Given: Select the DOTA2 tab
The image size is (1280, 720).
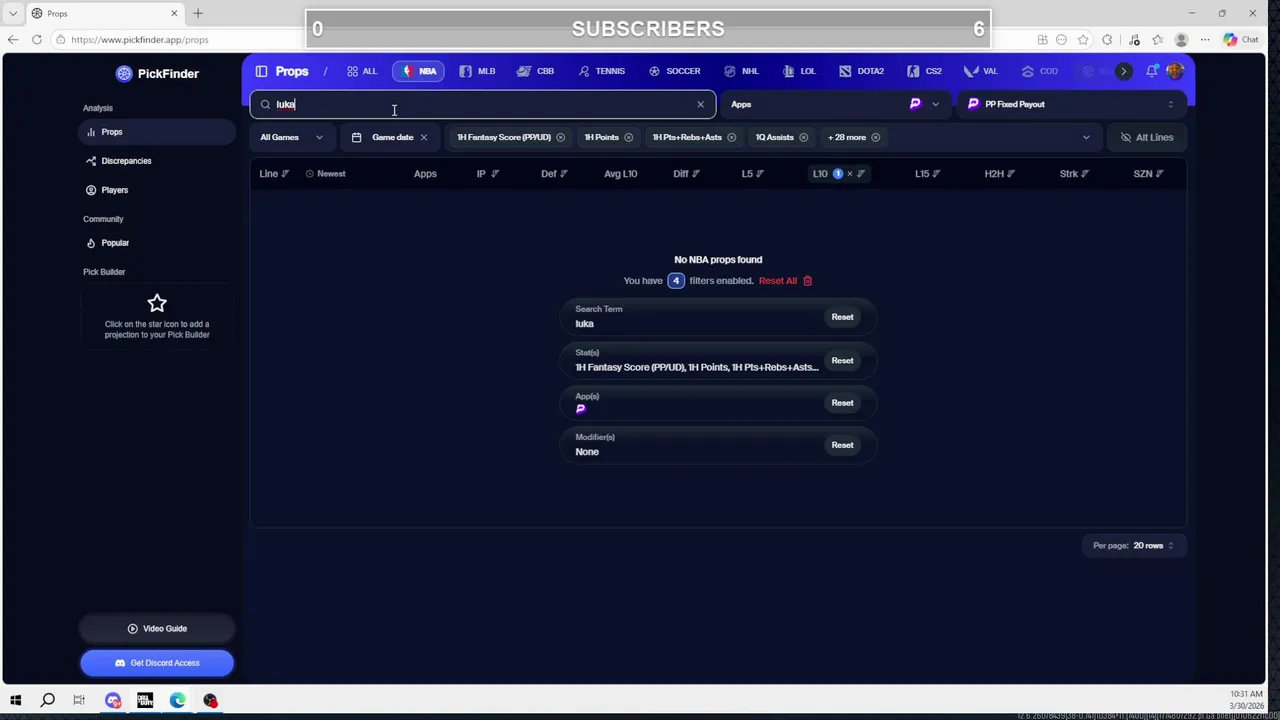Looking at the screenshot, I should point(862,71).
